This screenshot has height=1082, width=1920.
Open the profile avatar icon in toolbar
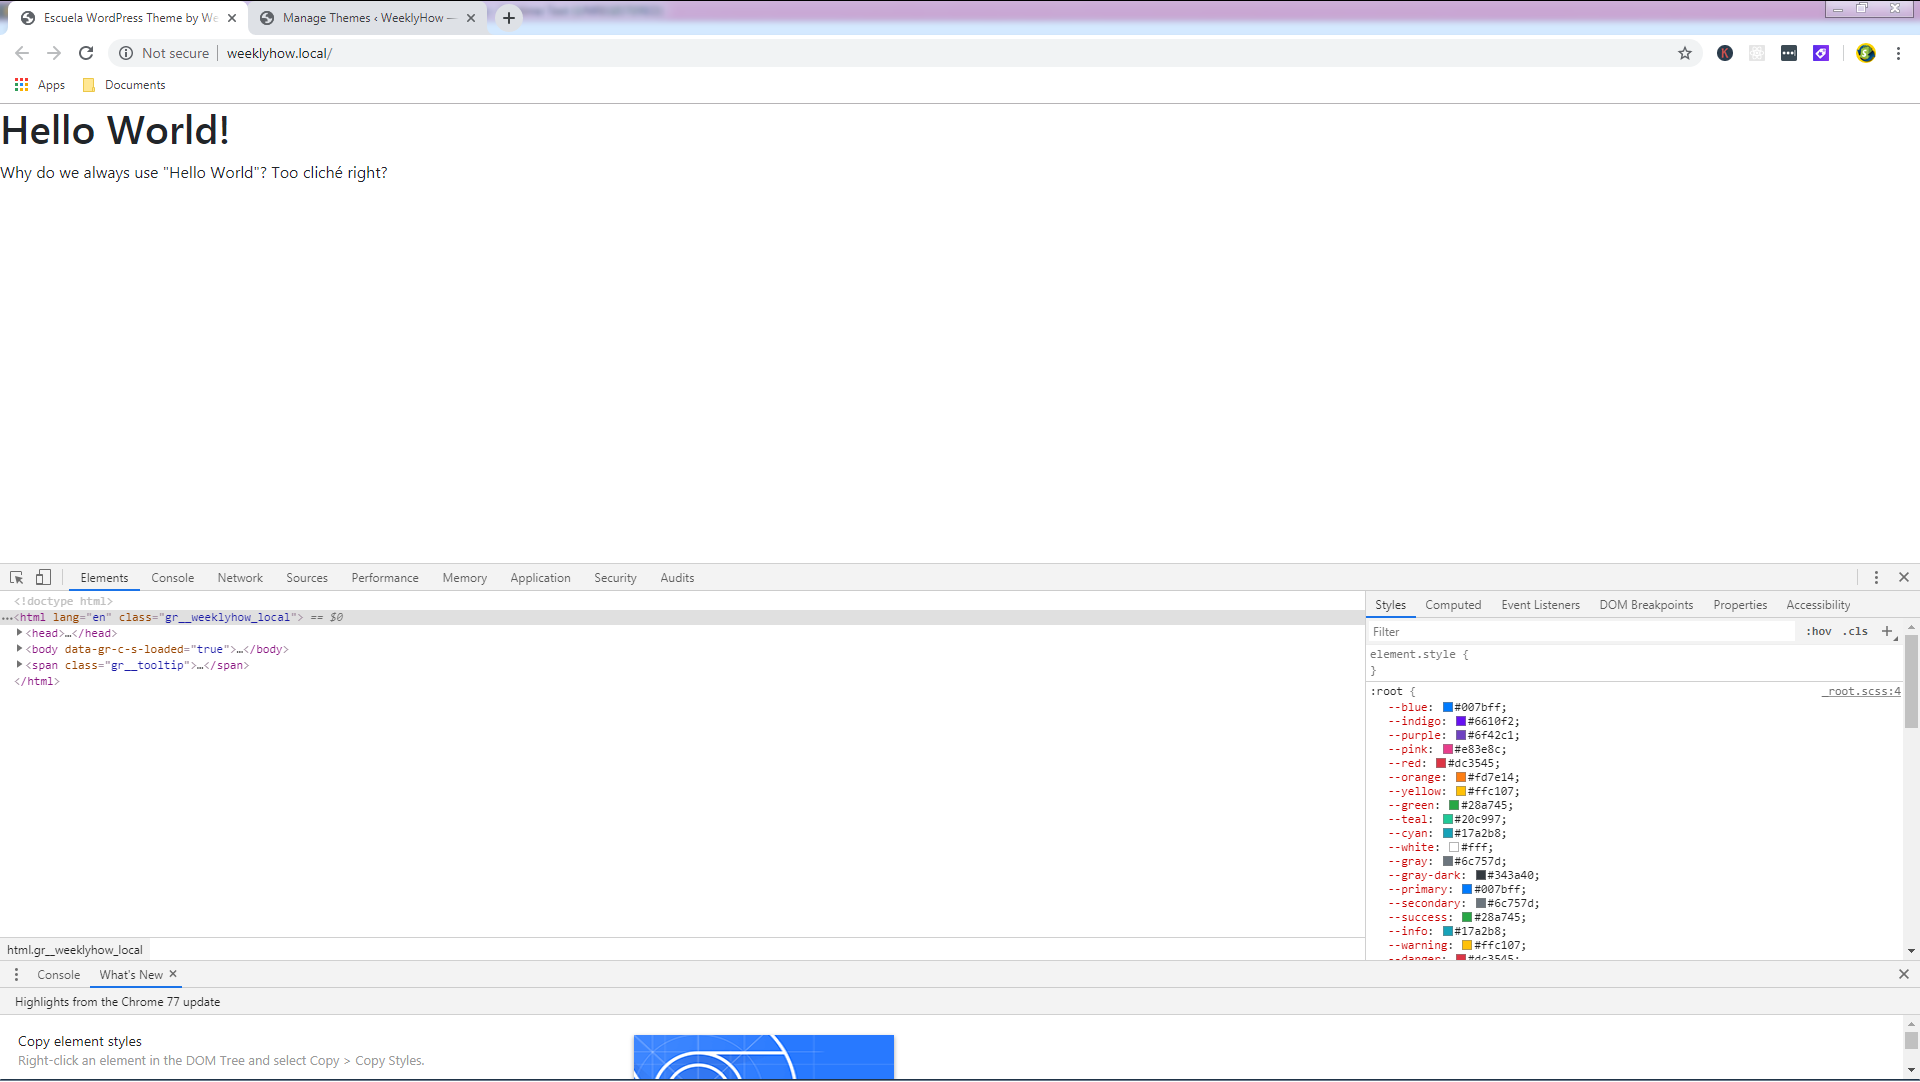coord(1866,53)
